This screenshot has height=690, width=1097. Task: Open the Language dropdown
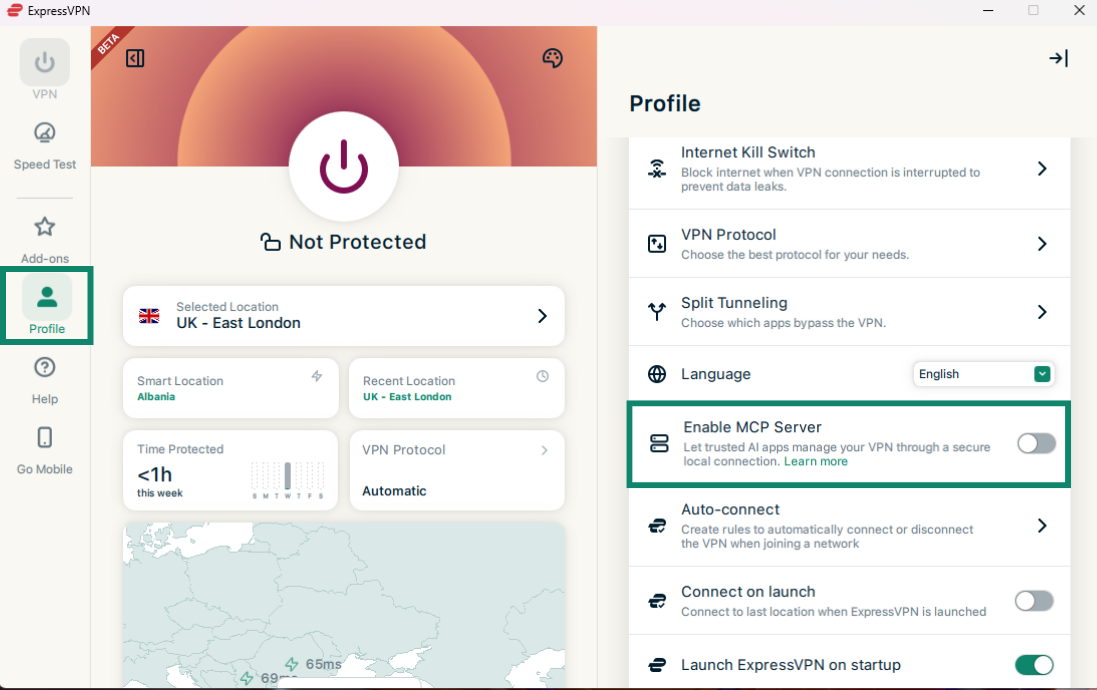point(984,374)
